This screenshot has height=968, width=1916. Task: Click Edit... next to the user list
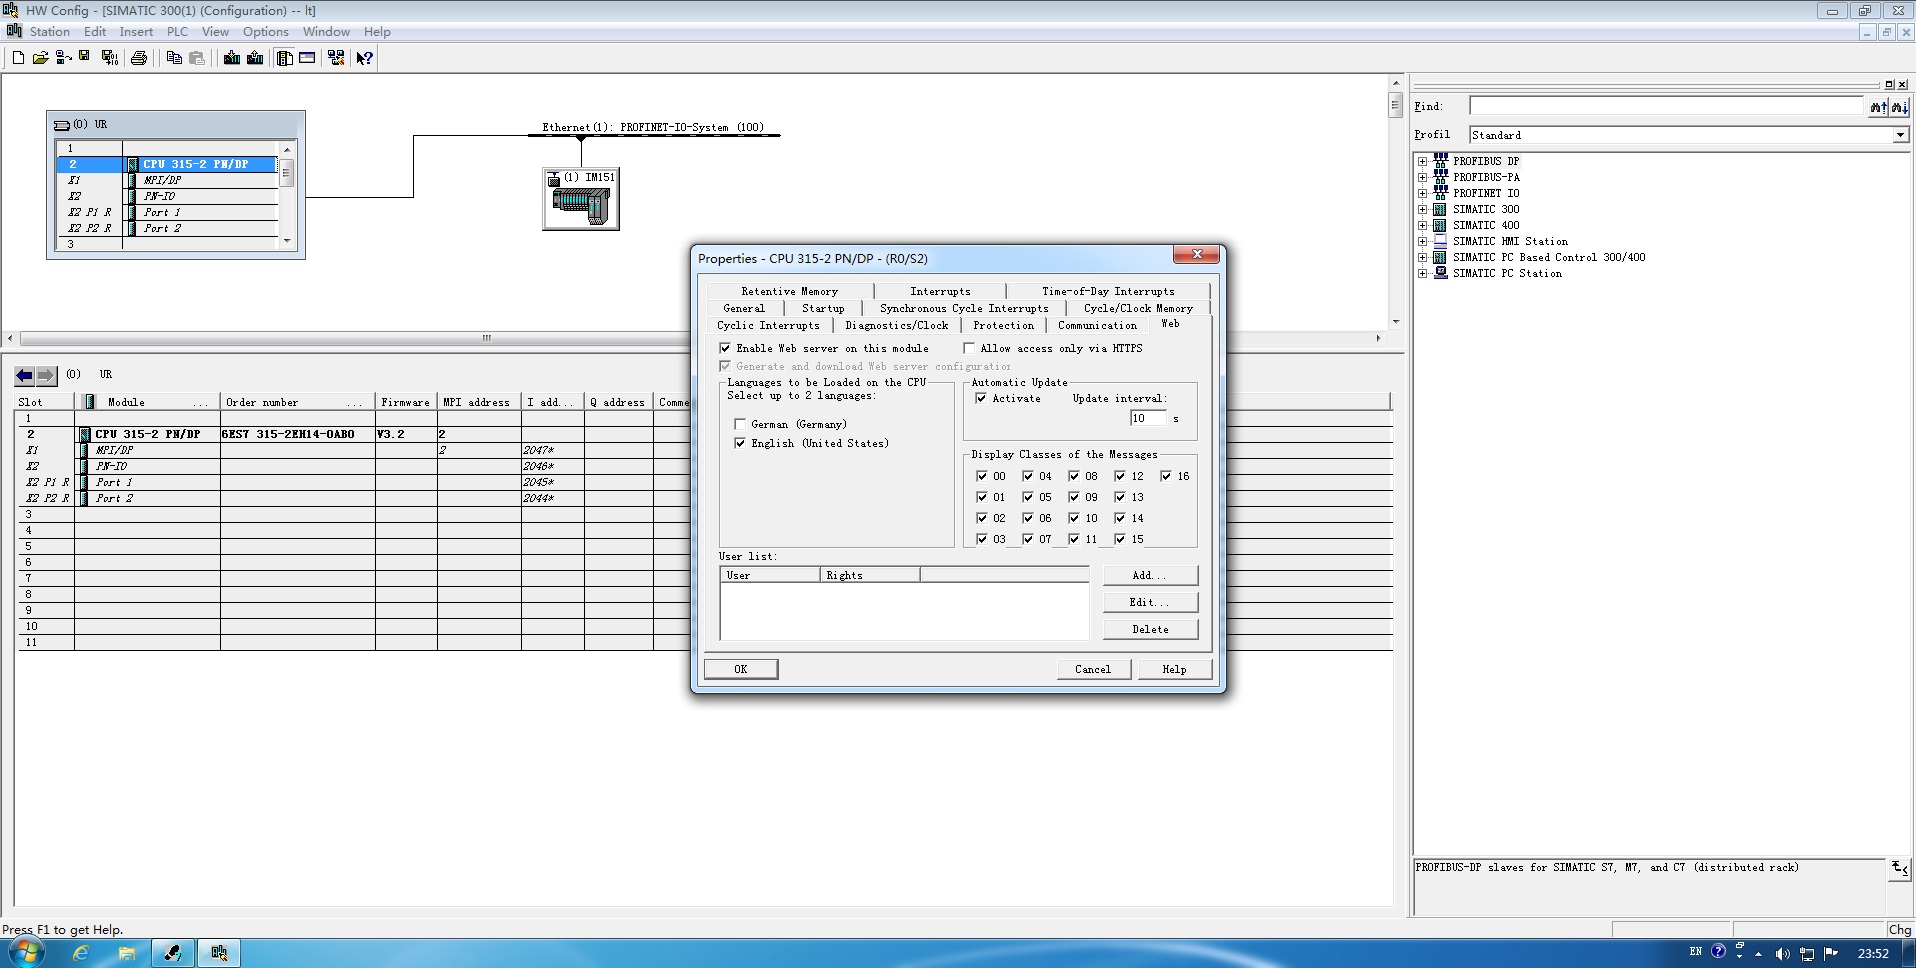pos(1150,602)
